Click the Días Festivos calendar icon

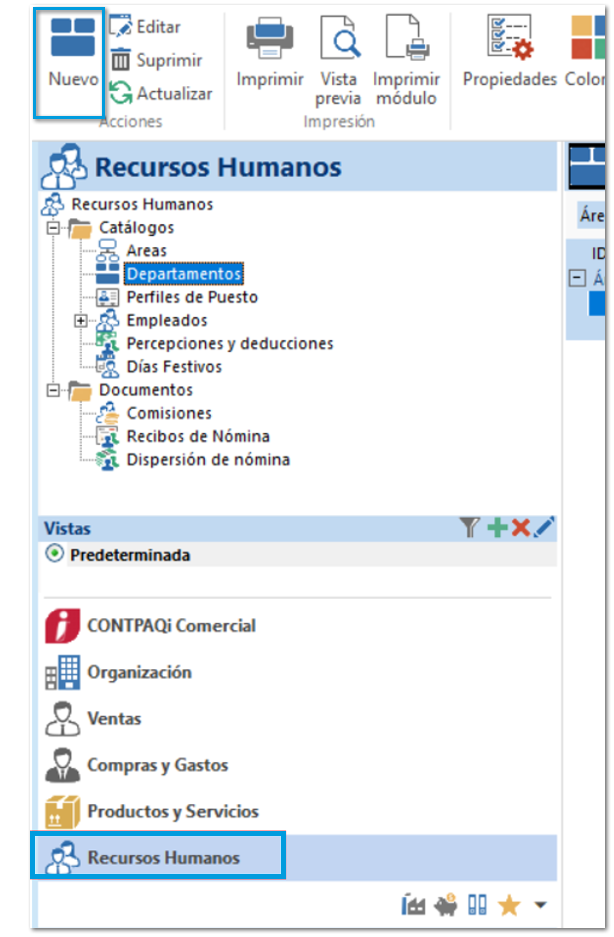(108, 368)
